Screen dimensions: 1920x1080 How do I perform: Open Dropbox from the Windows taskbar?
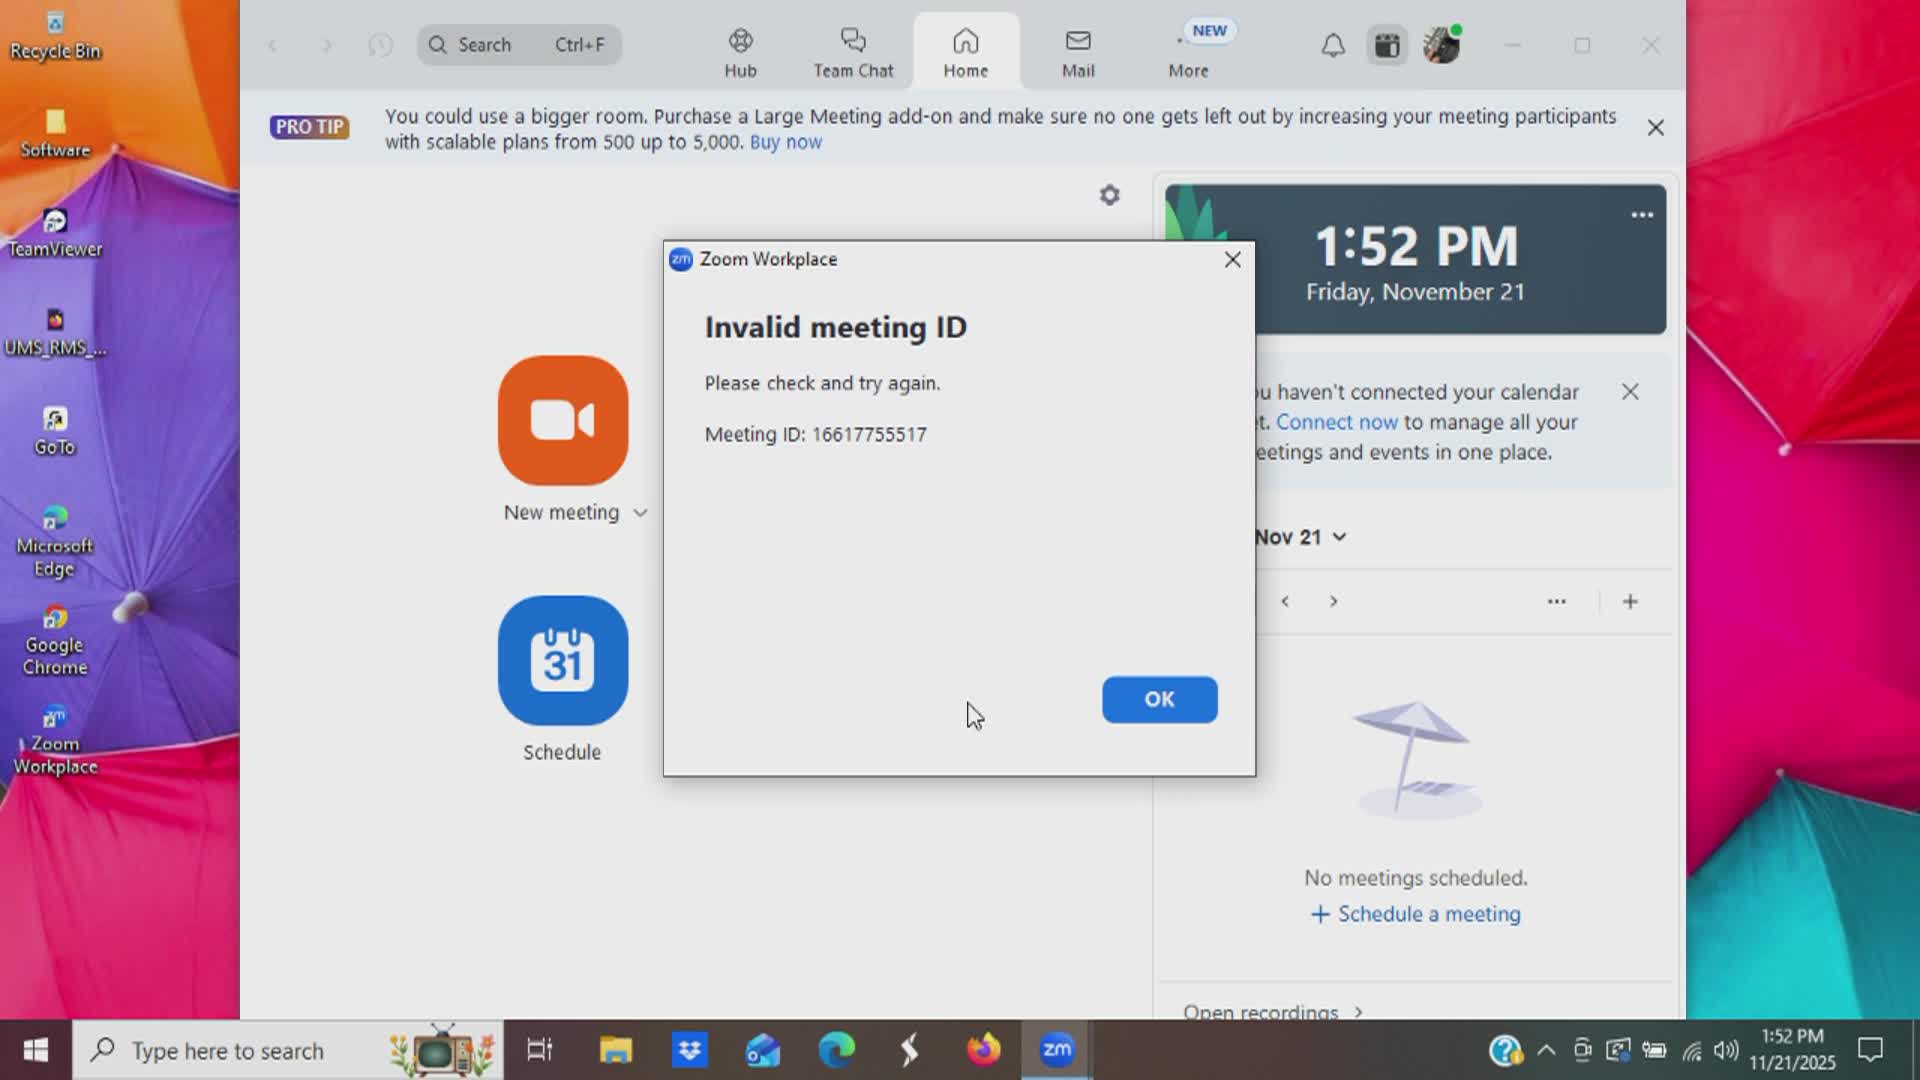pyautogui.click(x=690, y=1050)
